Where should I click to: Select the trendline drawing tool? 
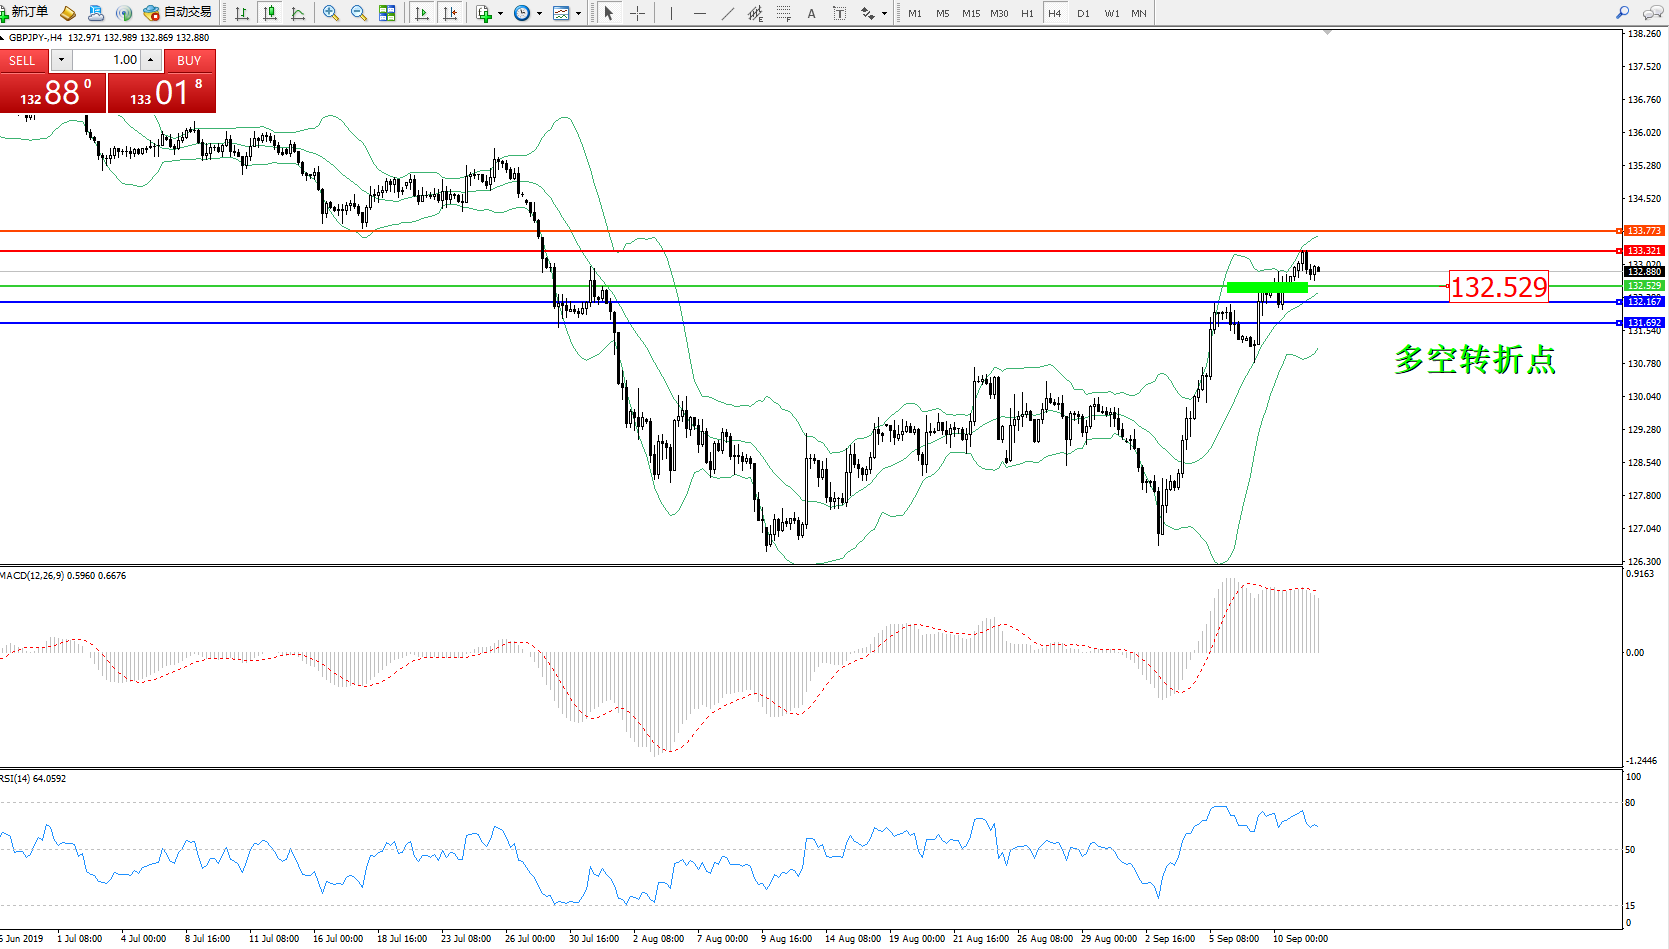(x=727, y=13)
